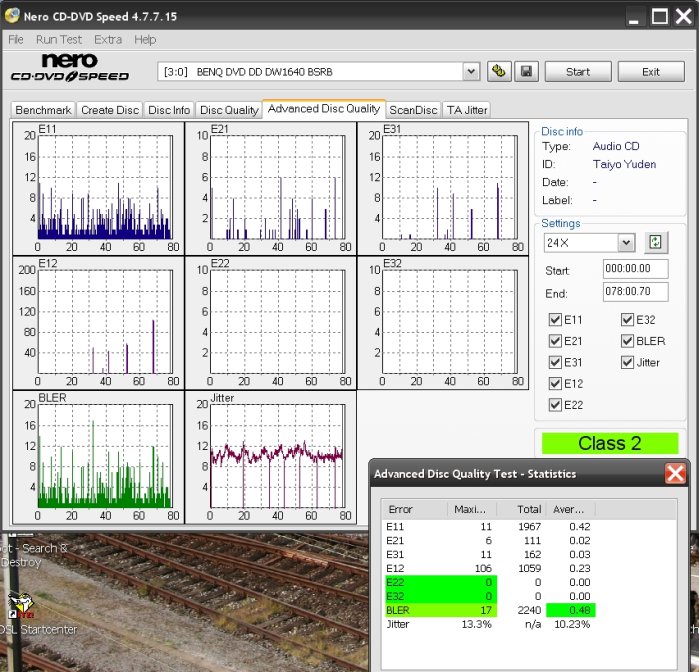Click the End time input field
Screen dimensions: 699x672
(x=635, y=293)
